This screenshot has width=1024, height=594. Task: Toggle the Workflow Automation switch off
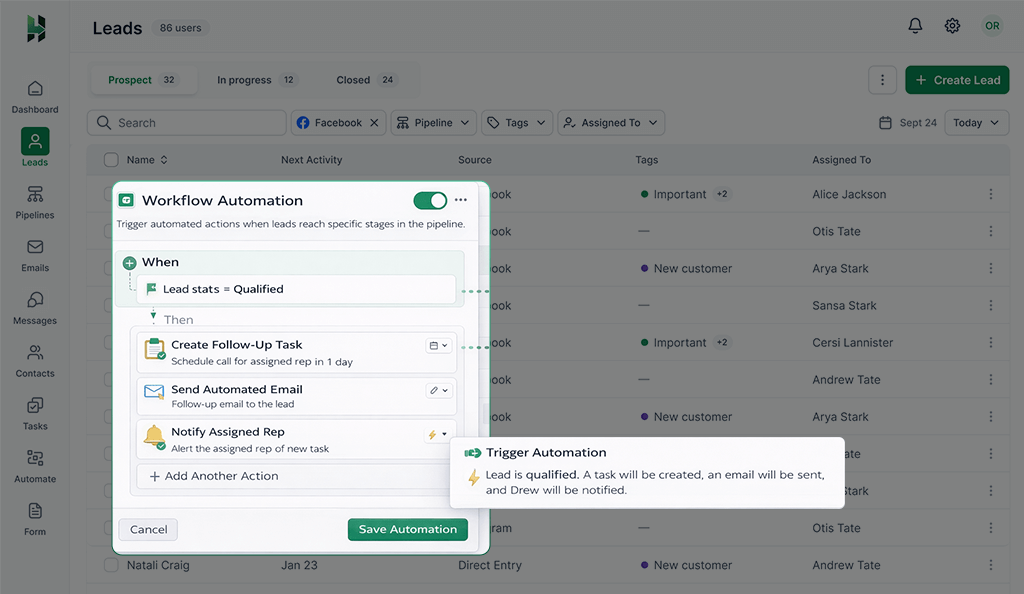tap(430, 200)
